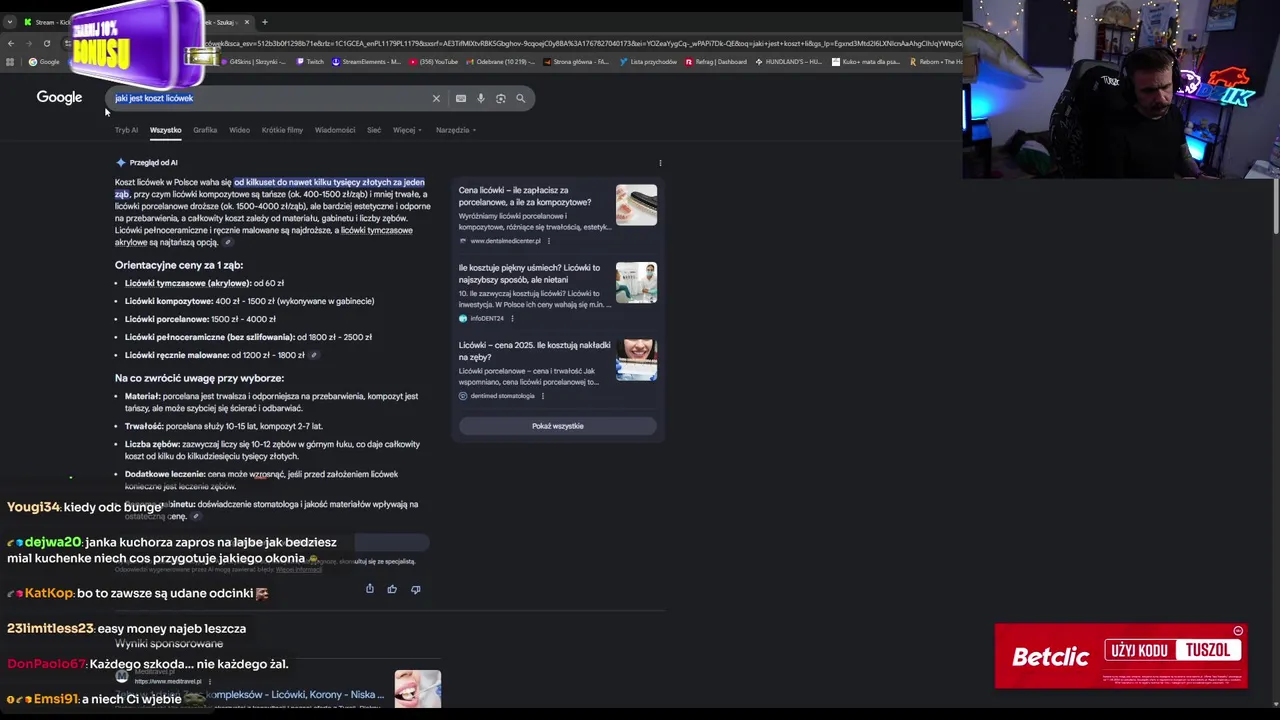Go to Google logo homepage

(x=59, y=97)
